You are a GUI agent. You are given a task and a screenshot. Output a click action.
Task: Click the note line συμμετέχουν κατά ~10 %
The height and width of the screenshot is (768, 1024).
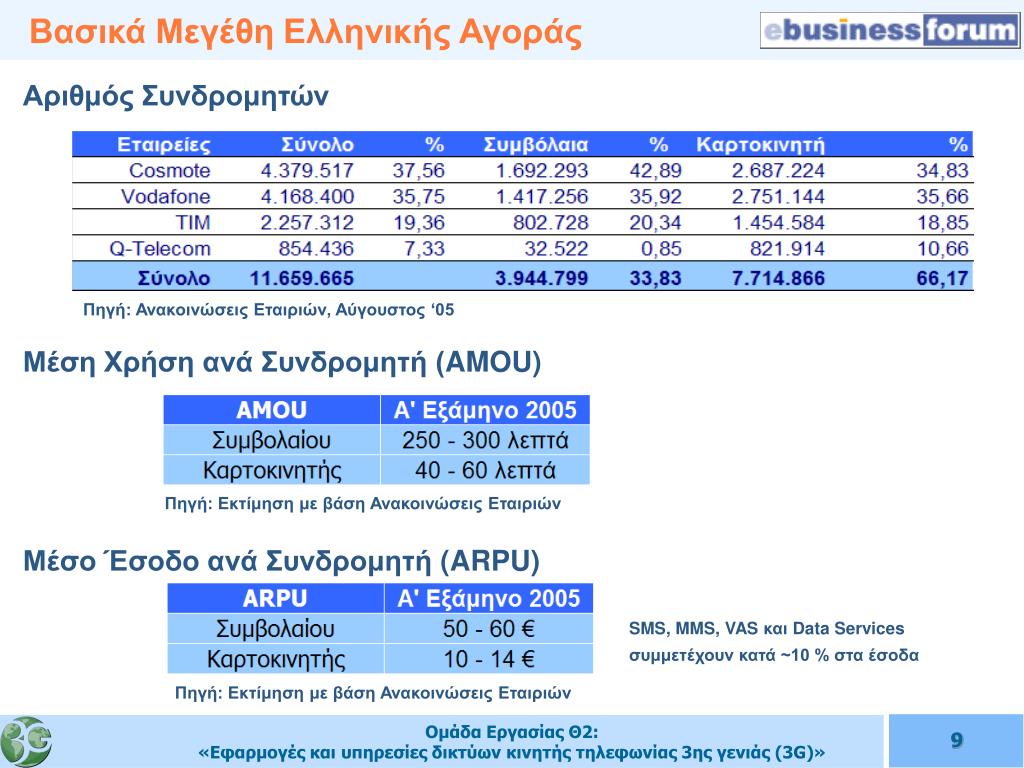tap(774, 655)
